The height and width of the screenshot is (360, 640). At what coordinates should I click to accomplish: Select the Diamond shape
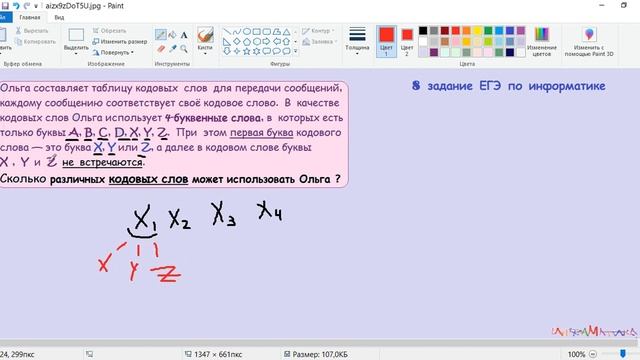click(237, 41)
